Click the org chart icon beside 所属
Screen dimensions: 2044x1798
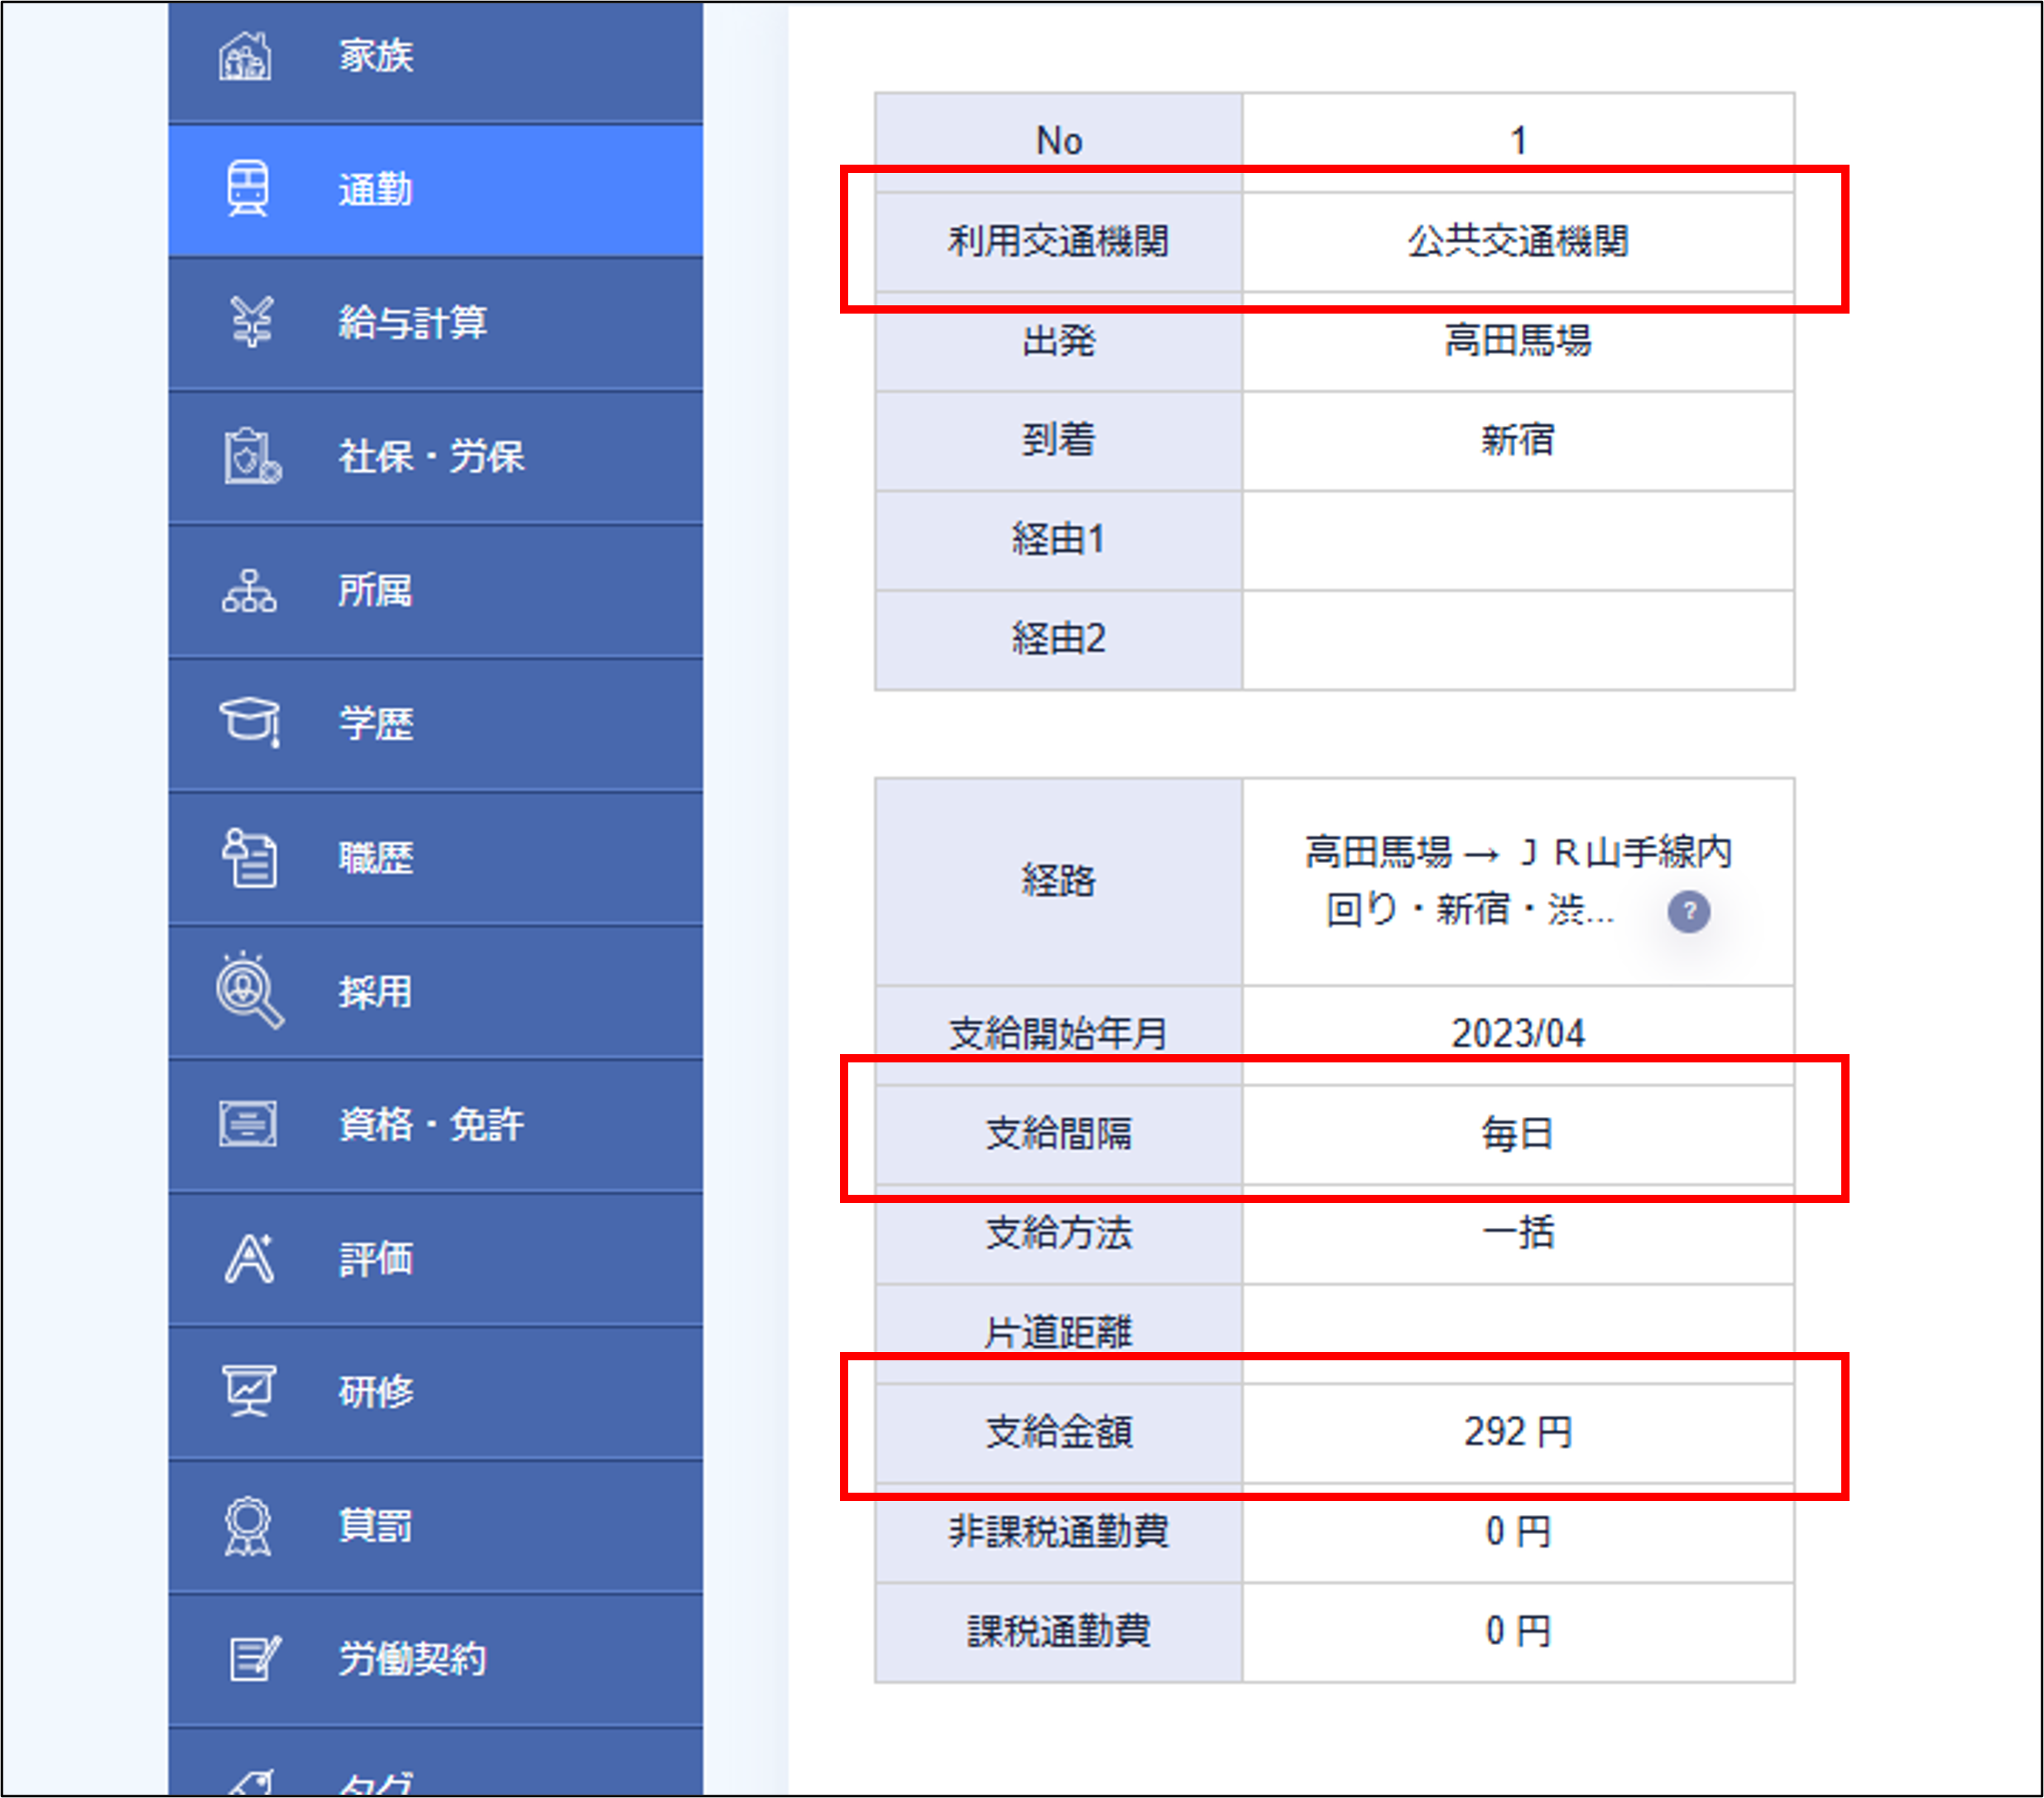(x=249, y=590)
